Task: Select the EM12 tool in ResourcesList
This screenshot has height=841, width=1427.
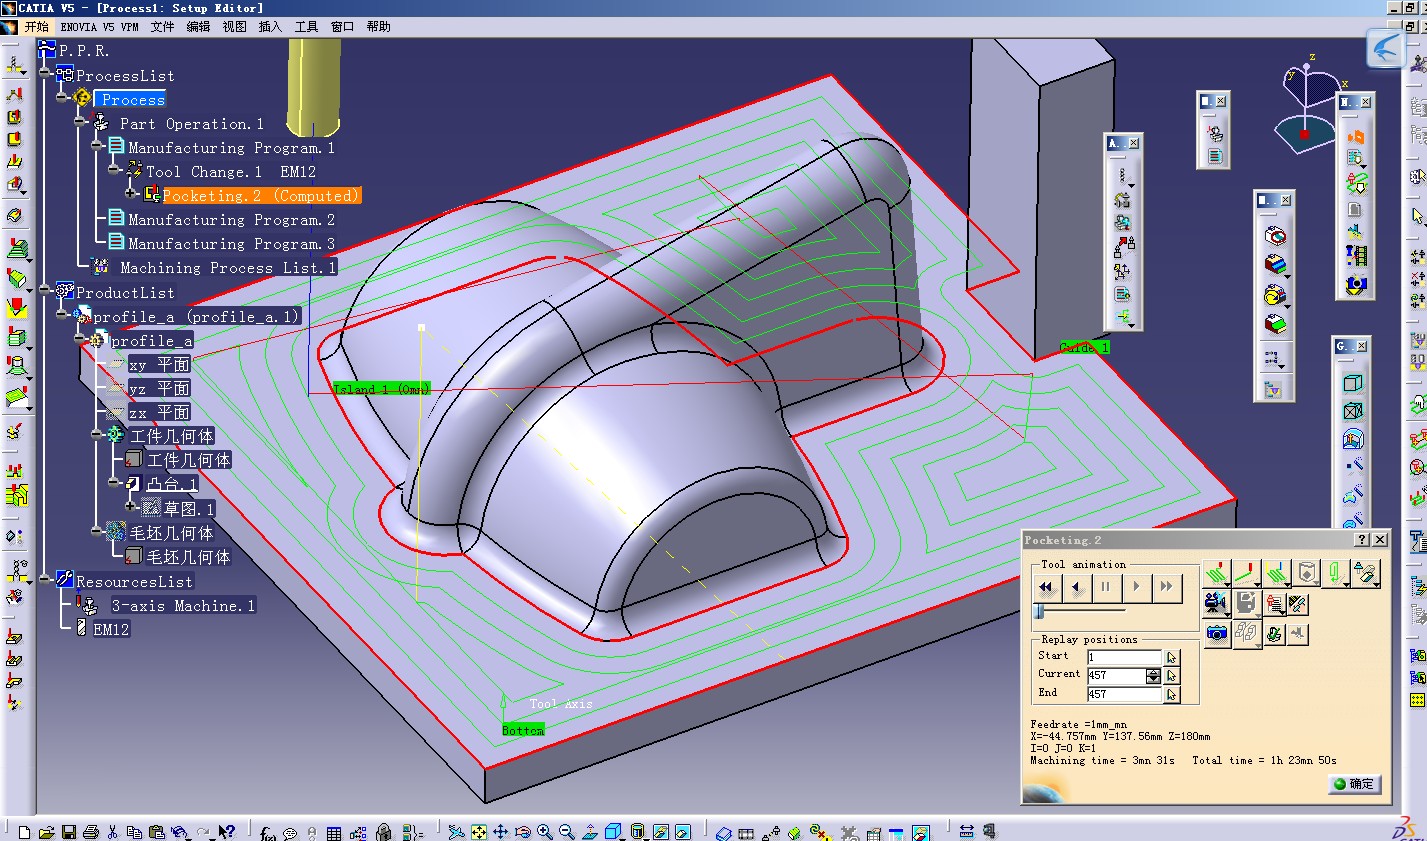Action: pyautogui.click(x=111, y=630)
